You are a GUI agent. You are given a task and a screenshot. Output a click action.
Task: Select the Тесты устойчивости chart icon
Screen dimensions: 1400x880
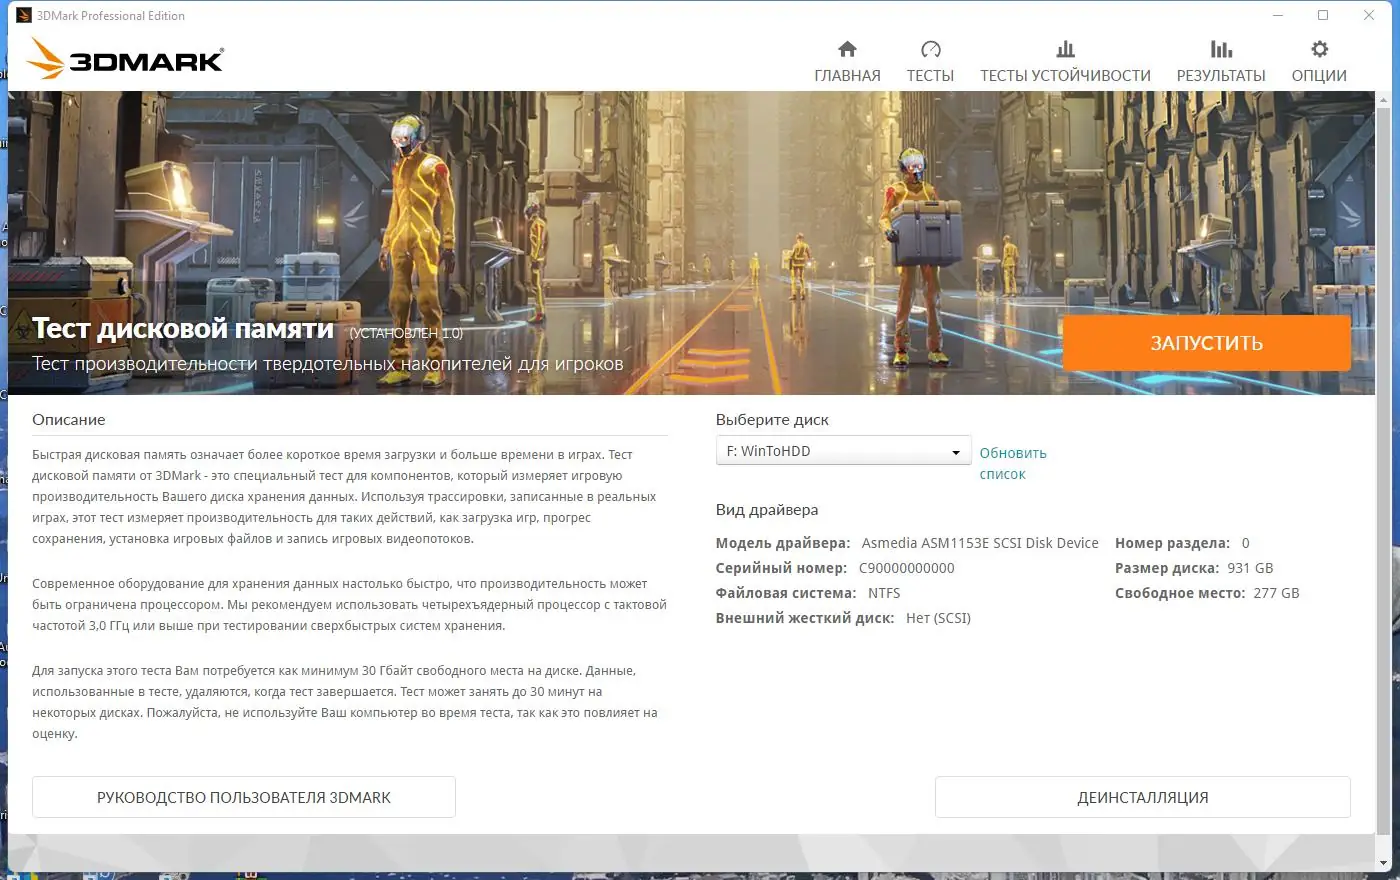[x=1065, y=49]
